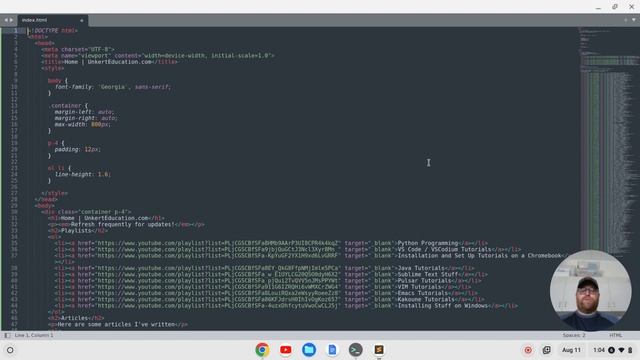
Task: Click the title text Home | UnkertEducation.com
Action: tap(108, 62)
